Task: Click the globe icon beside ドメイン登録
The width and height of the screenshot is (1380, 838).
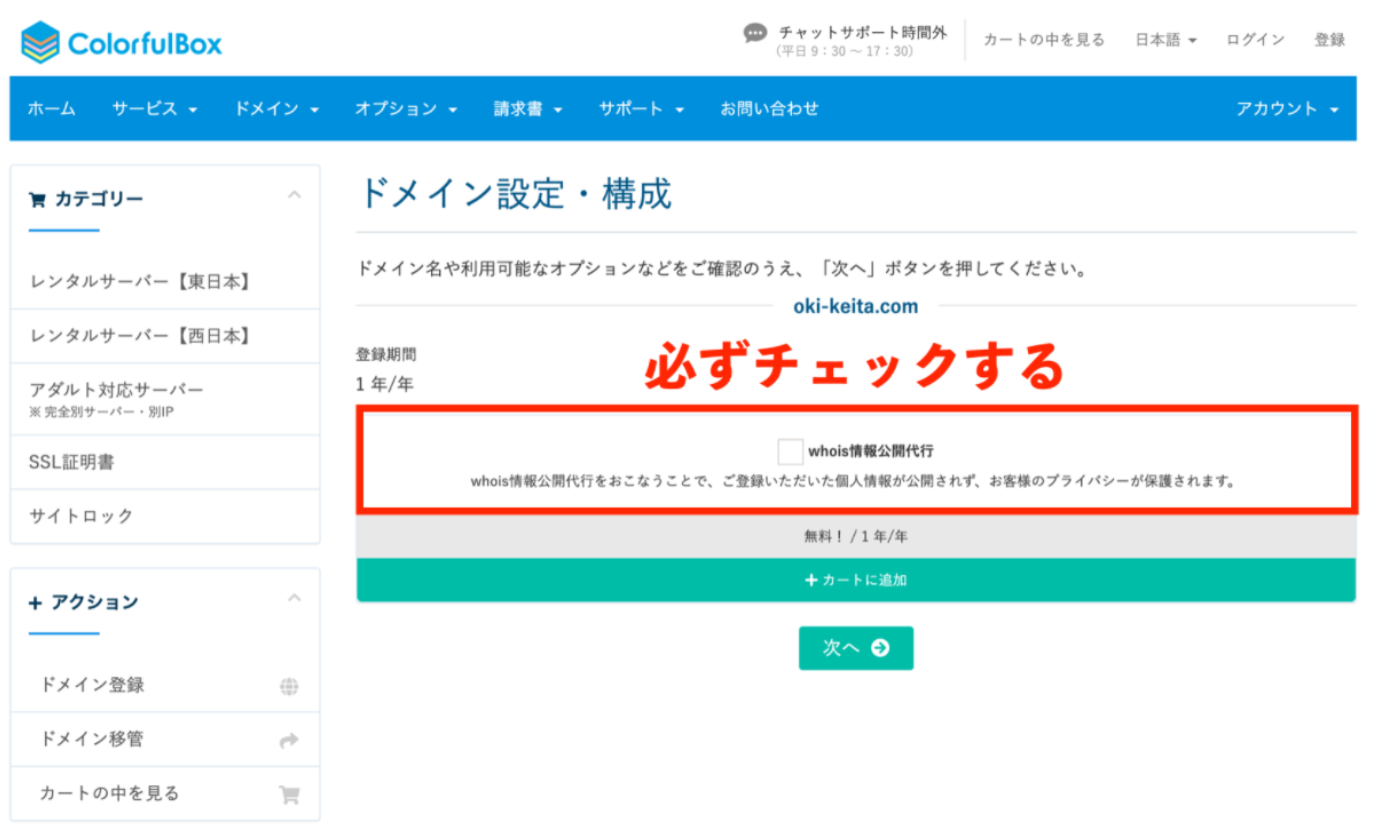Action: pos(289,685)
